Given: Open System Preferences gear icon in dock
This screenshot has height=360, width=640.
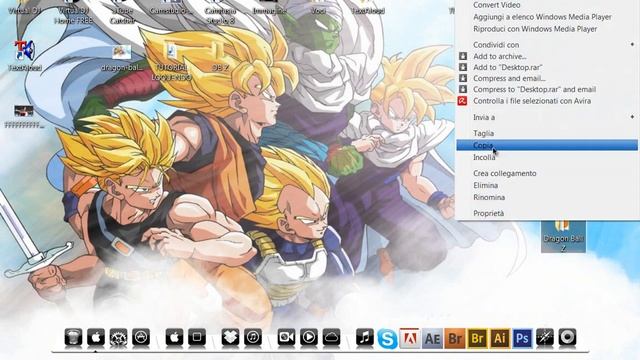Looking at the screenshot, I should tap(118, 338).
